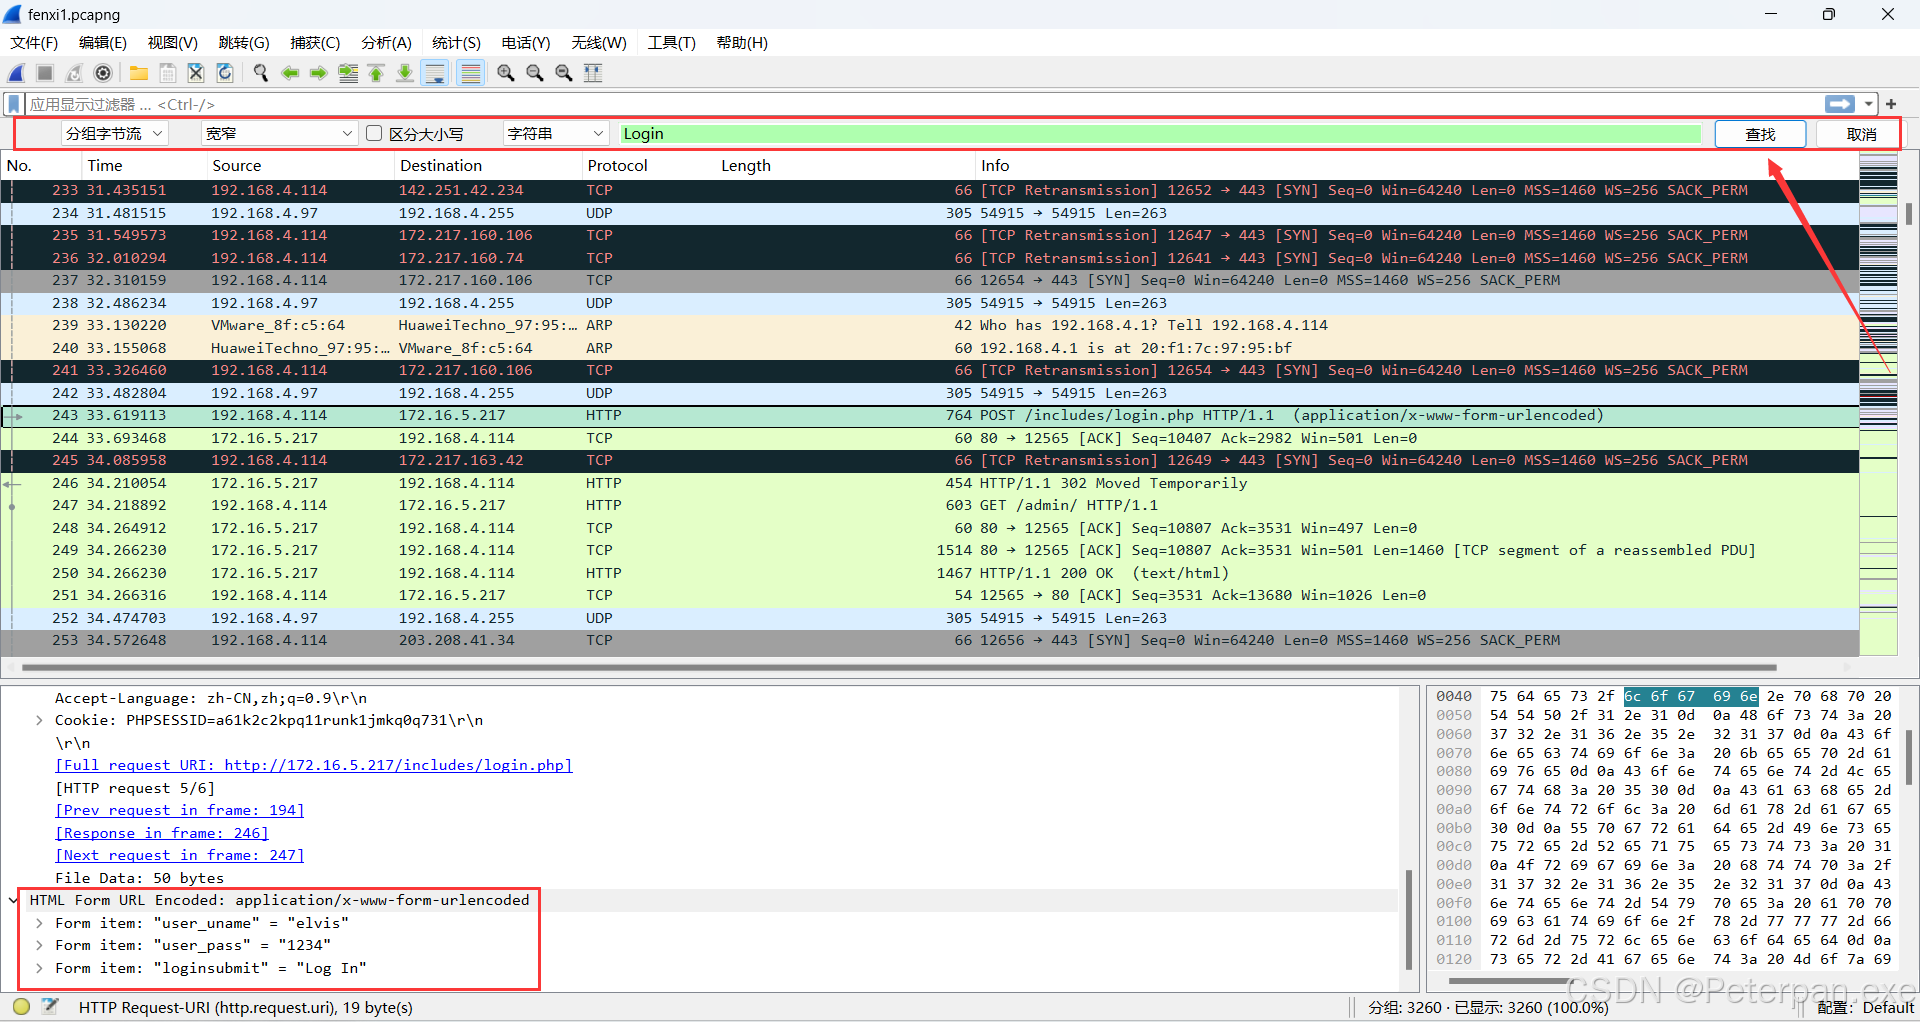Expand Form item user_uname elvis
This screenshot has width=1920, height=1022.
[x=39, y=923]
